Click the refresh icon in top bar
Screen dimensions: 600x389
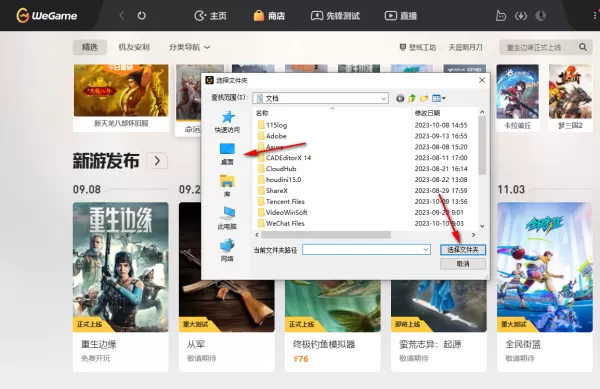[142, 16]
